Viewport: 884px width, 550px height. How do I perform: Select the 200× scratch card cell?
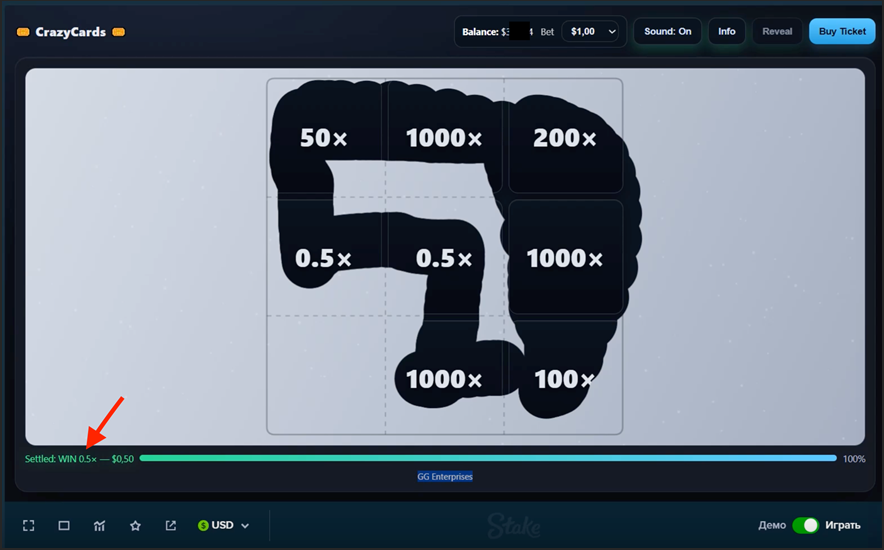[x=565, y=139]
